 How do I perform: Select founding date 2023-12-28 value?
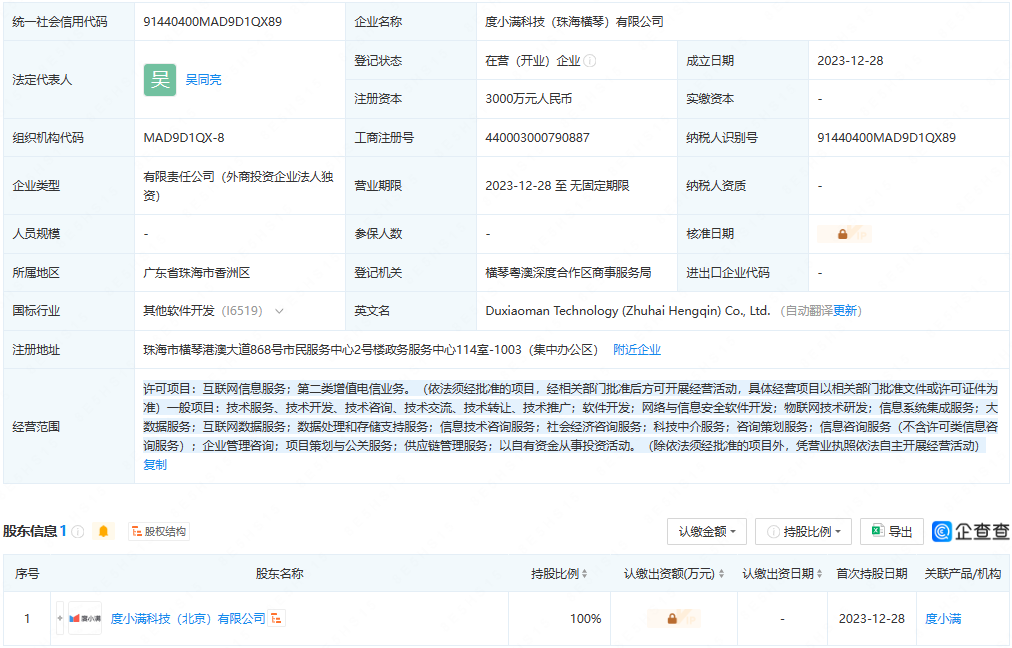click(x=850, y=61)
